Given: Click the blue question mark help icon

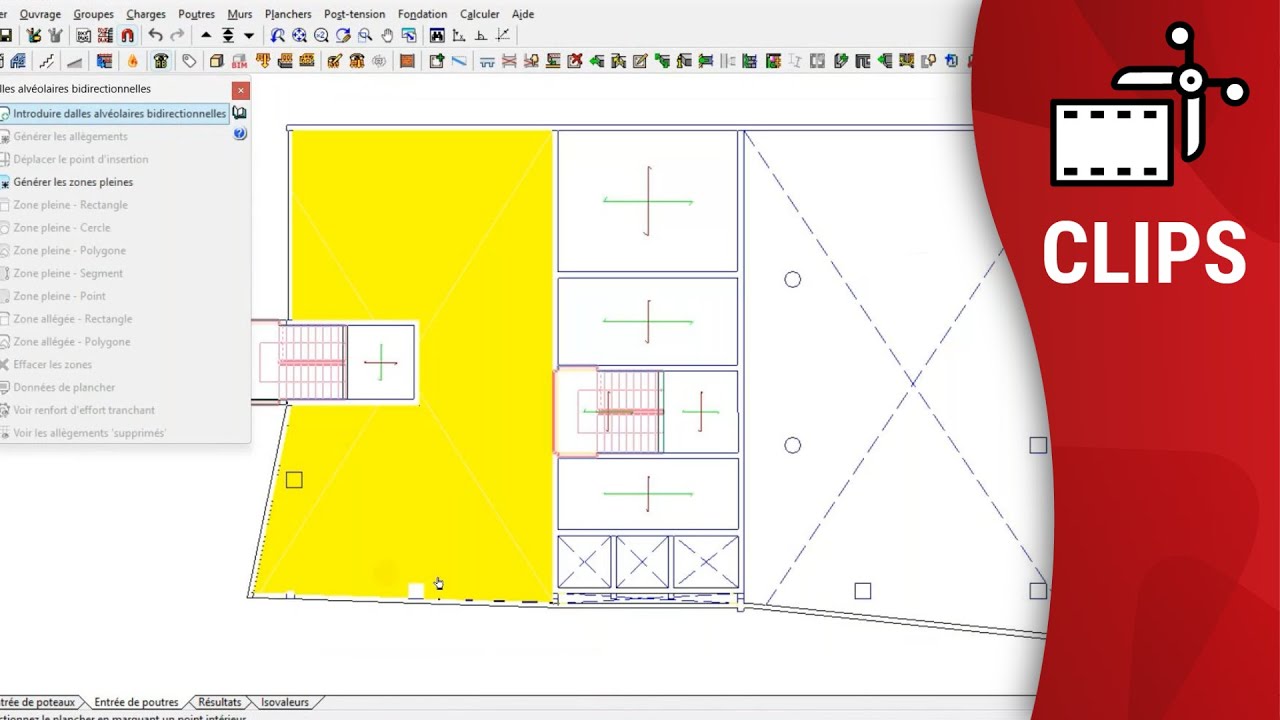Looking at the screenshot, I should (240, 133).
